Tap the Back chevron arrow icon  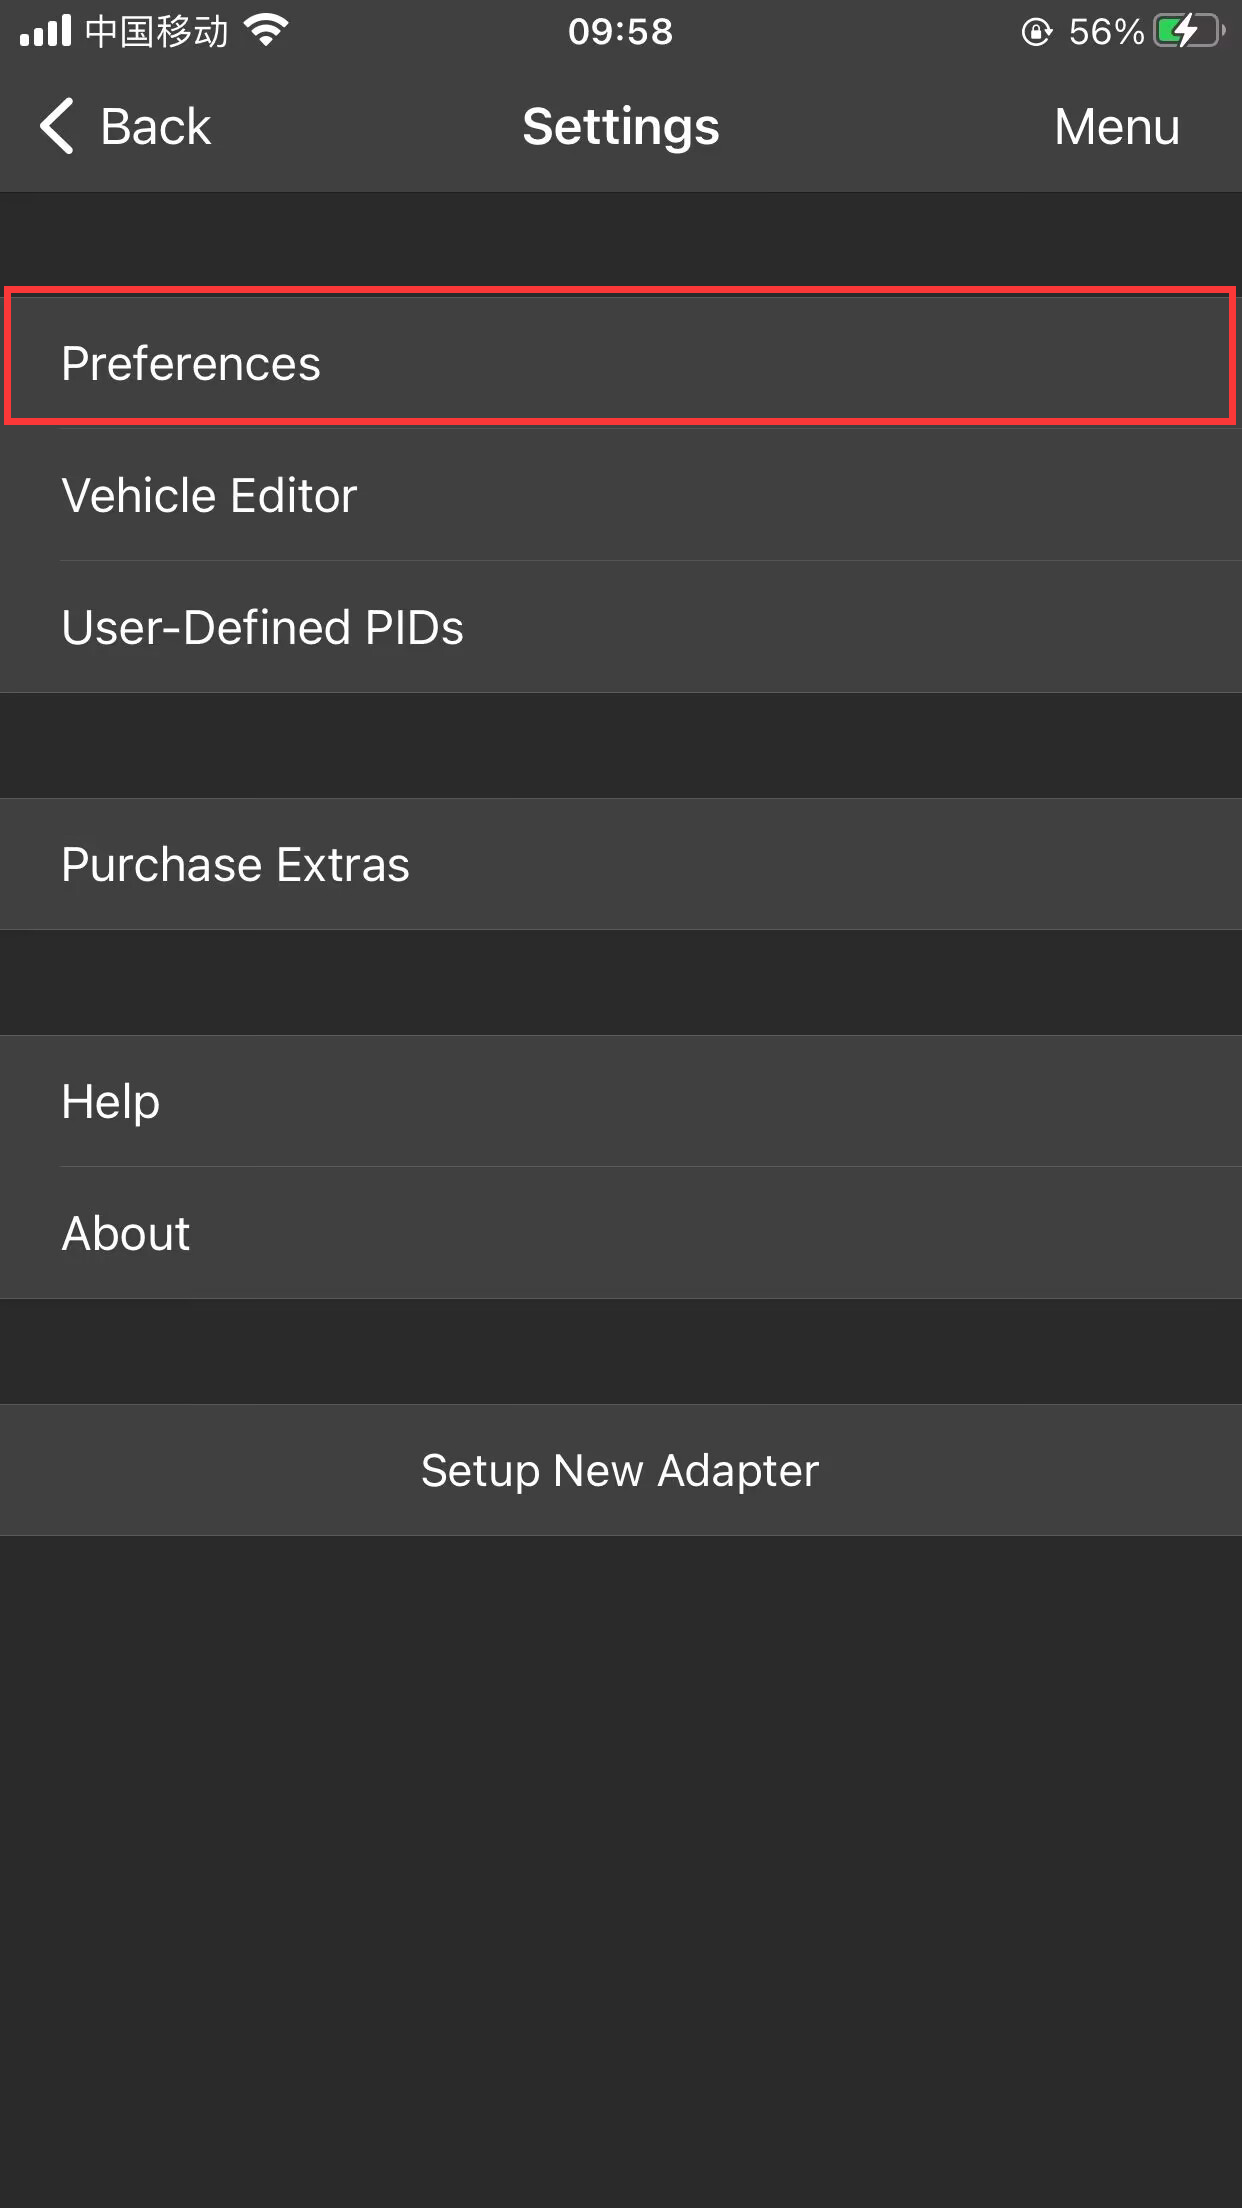(57, 127)
